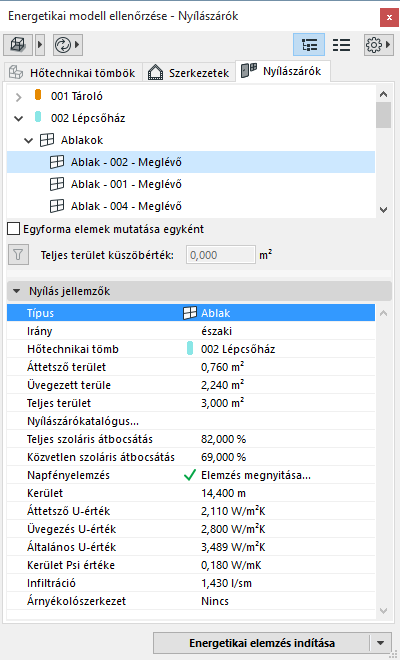400x660 pixels.
Task: Click Áttetsző terület value 0,760 m²
Action: coord(222,367)
